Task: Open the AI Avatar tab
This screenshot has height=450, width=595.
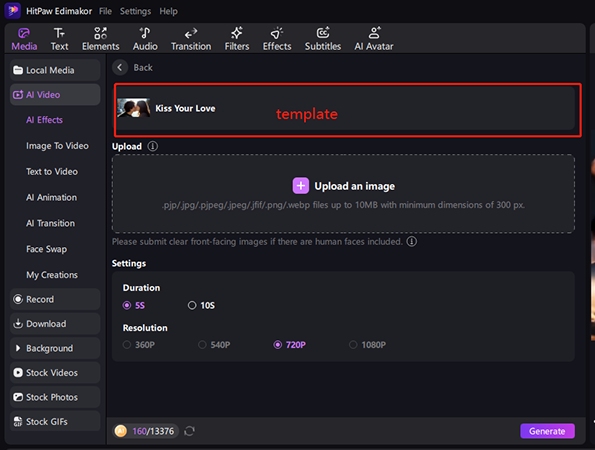Action: pos(374,39)
